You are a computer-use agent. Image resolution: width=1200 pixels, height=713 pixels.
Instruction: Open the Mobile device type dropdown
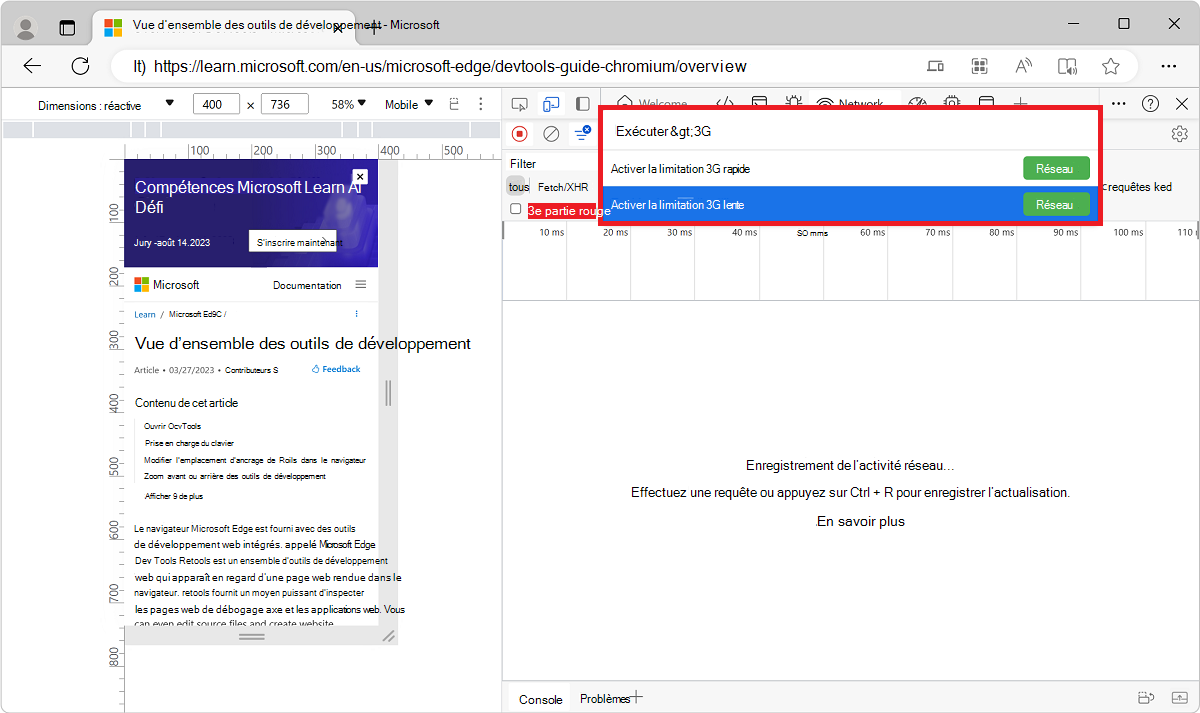[407, 103]
